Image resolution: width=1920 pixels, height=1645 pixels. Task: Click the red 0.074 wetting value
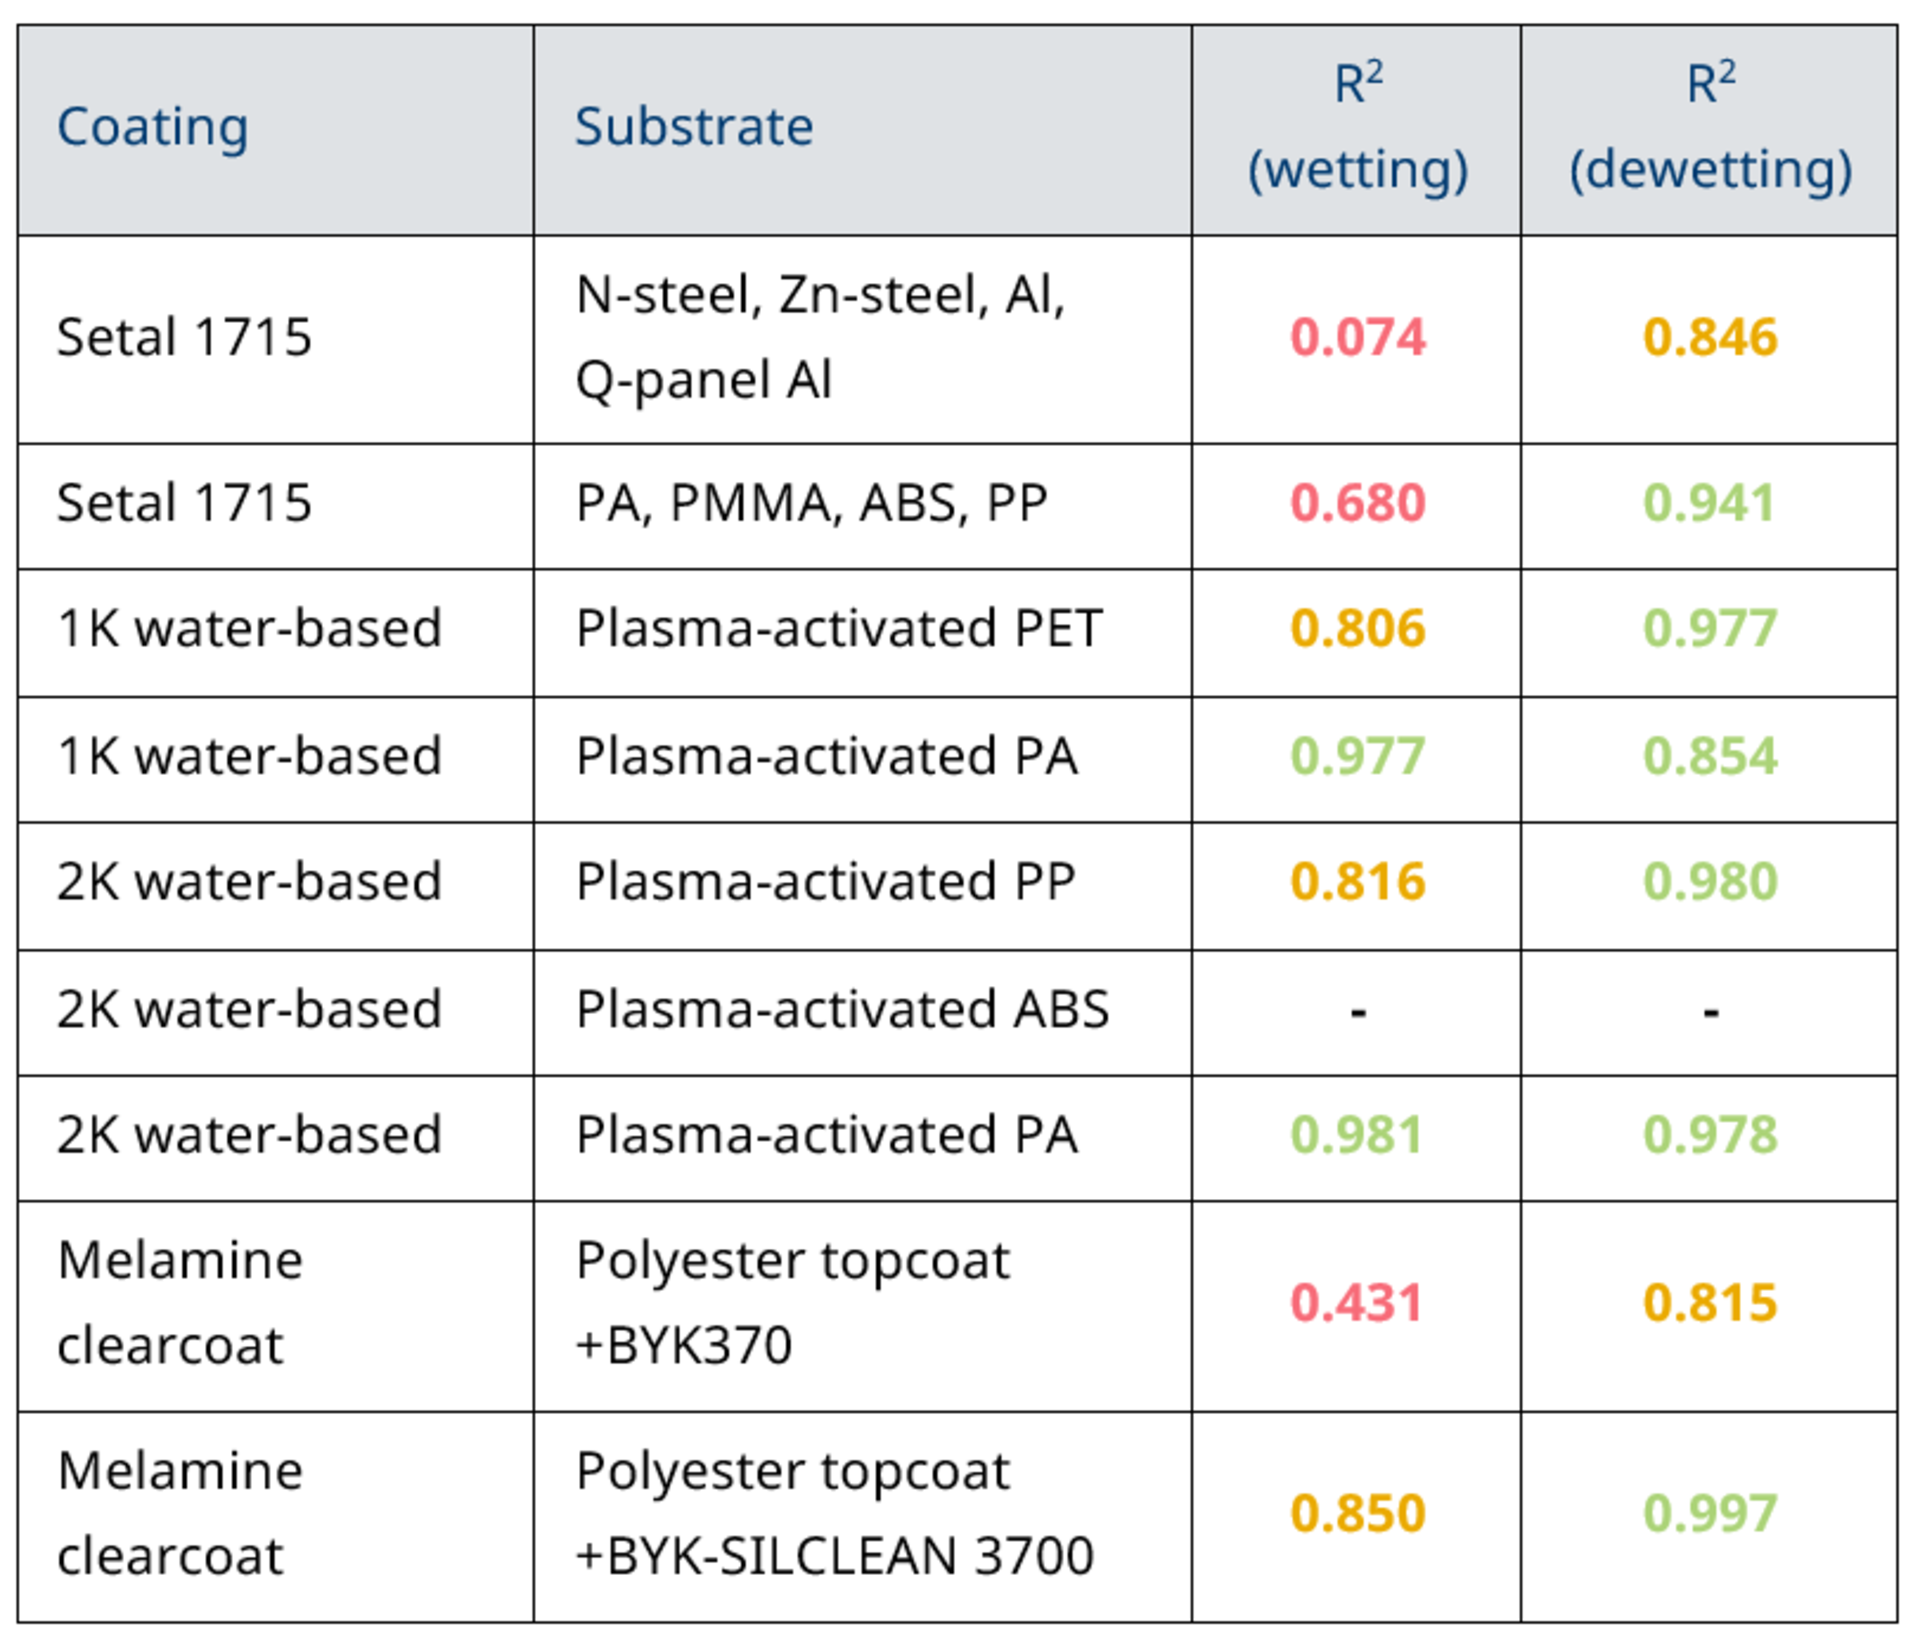[x=1357, y=337]
